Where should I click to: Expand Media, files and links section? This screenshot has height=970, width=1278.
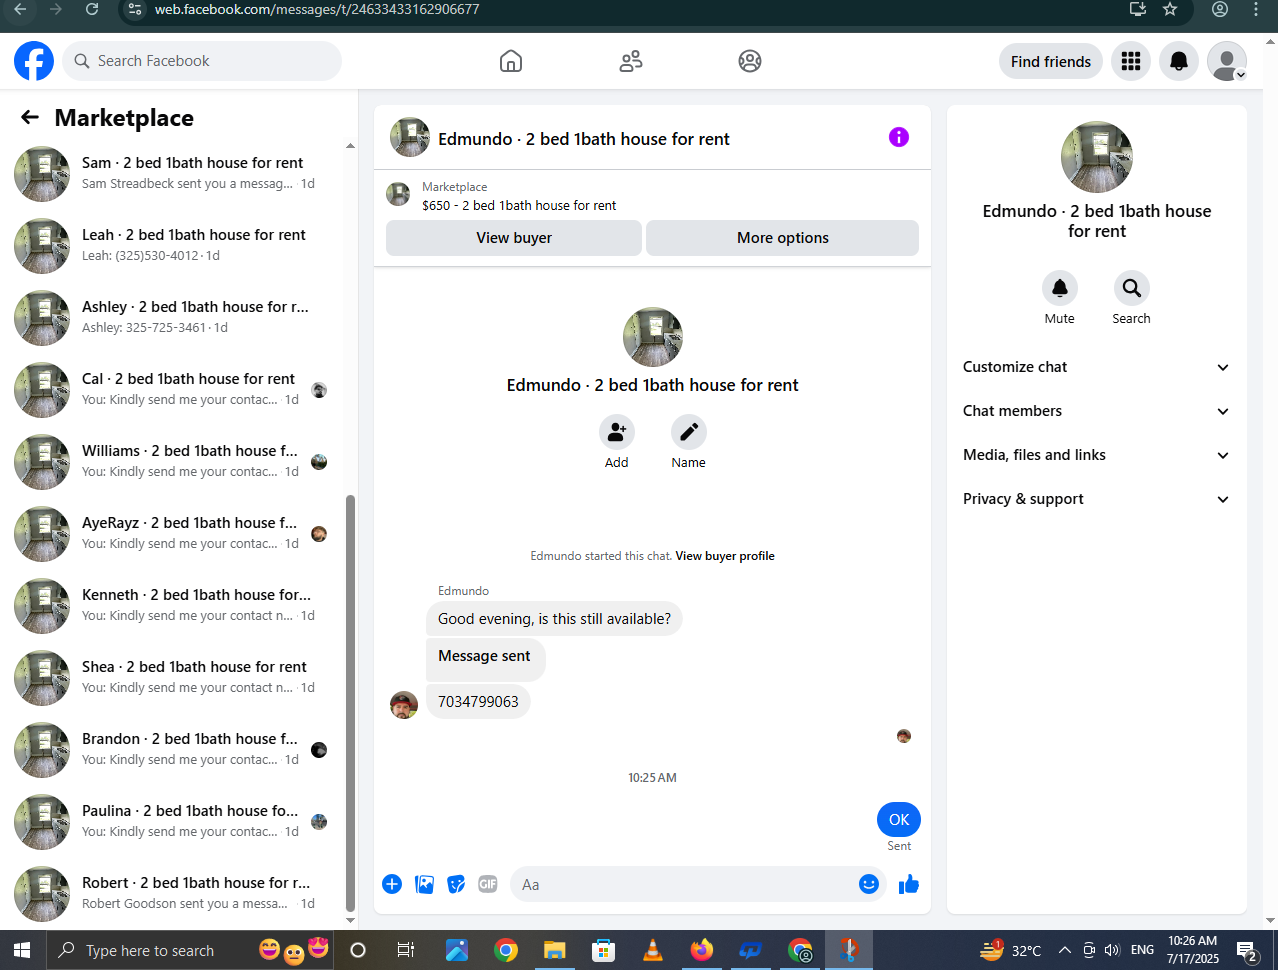coord(1097,455)
